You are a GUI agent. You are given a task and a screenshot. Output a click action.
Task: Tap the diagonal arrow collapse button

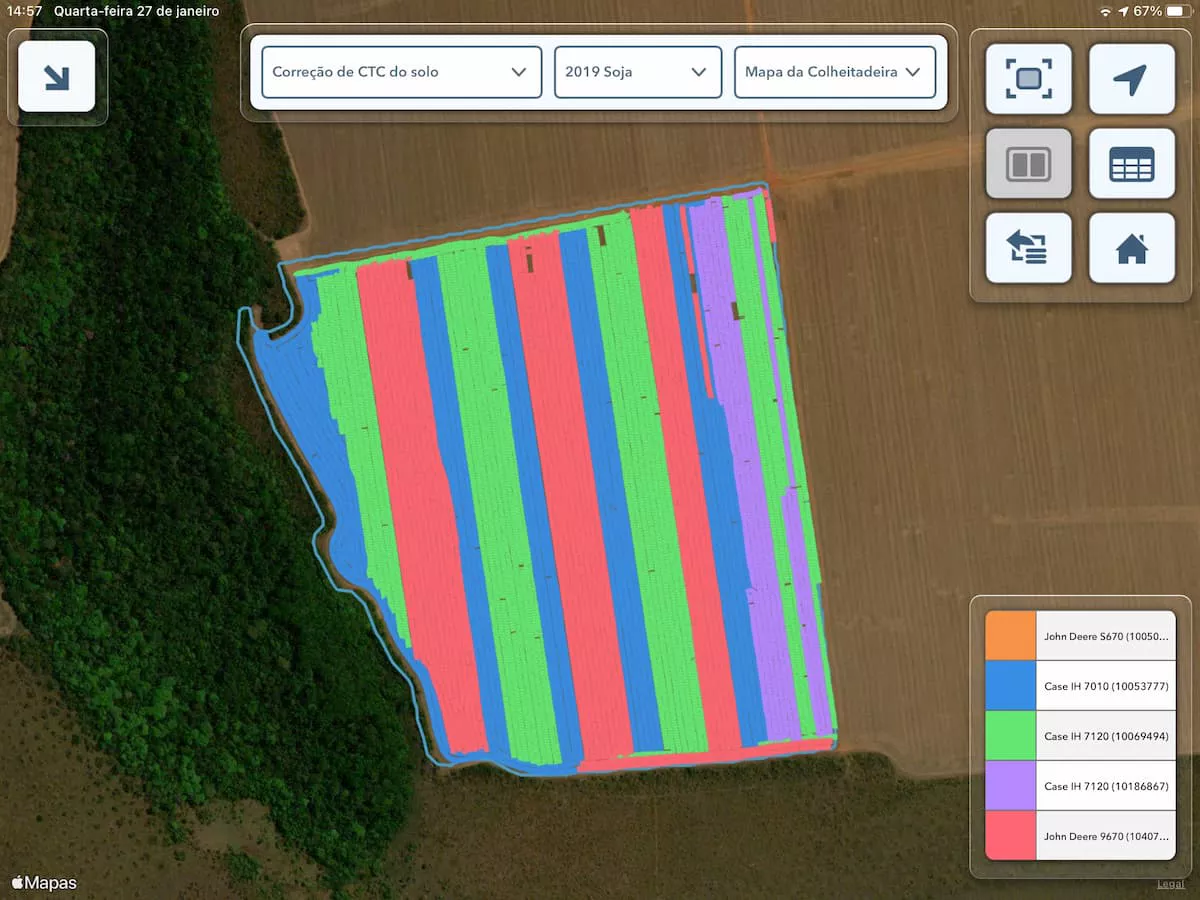coord(57,76)
